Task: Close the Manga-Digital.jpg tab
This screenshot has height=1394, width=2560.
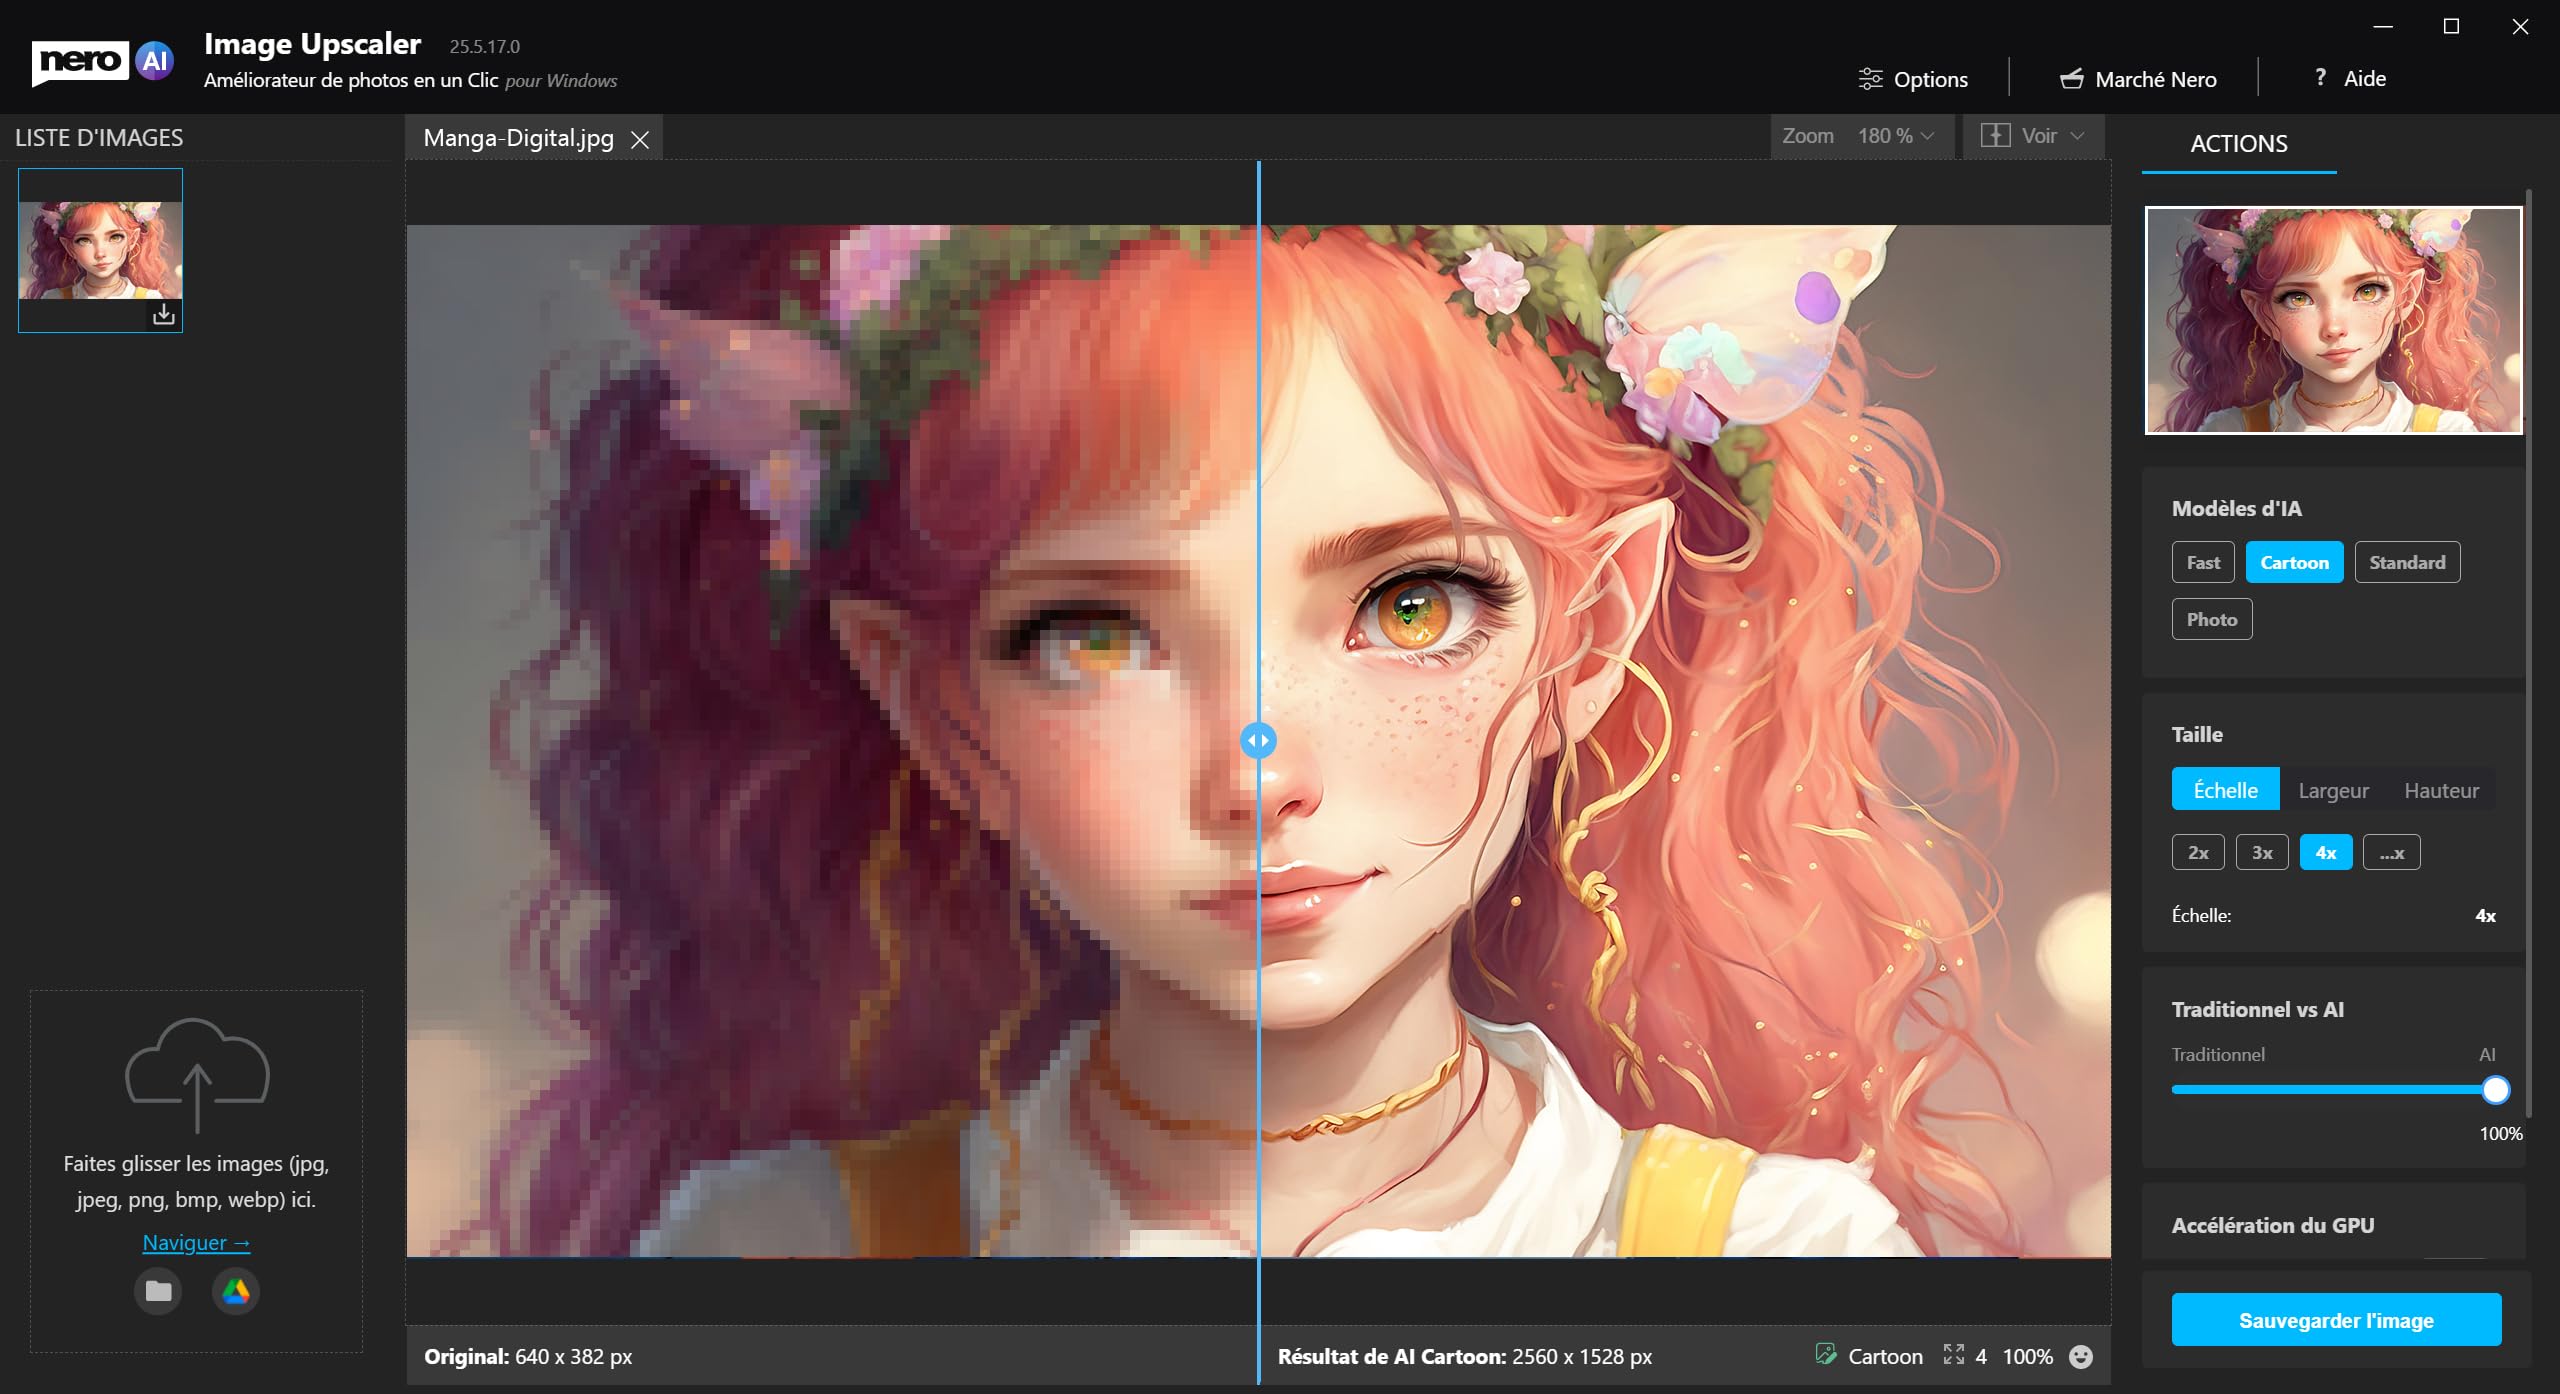Action: (x=640, y=140)
